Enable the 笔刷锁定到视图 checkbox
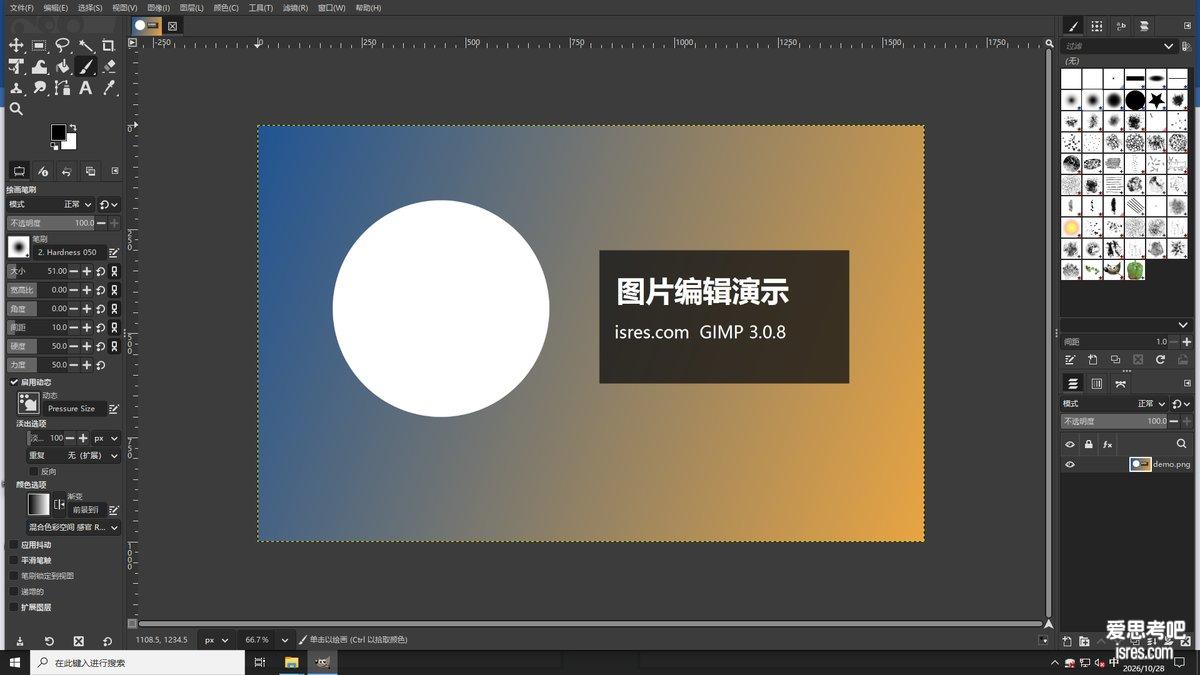Screen dimensions: 1200x675 click(14, 576)
